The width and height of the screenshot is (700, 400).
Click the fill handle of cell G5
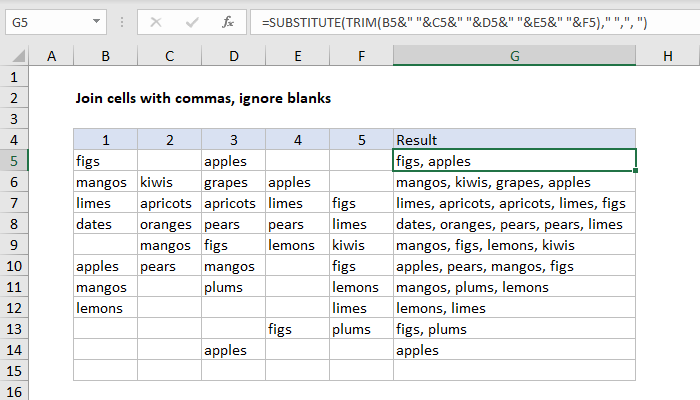pos(636,171)
